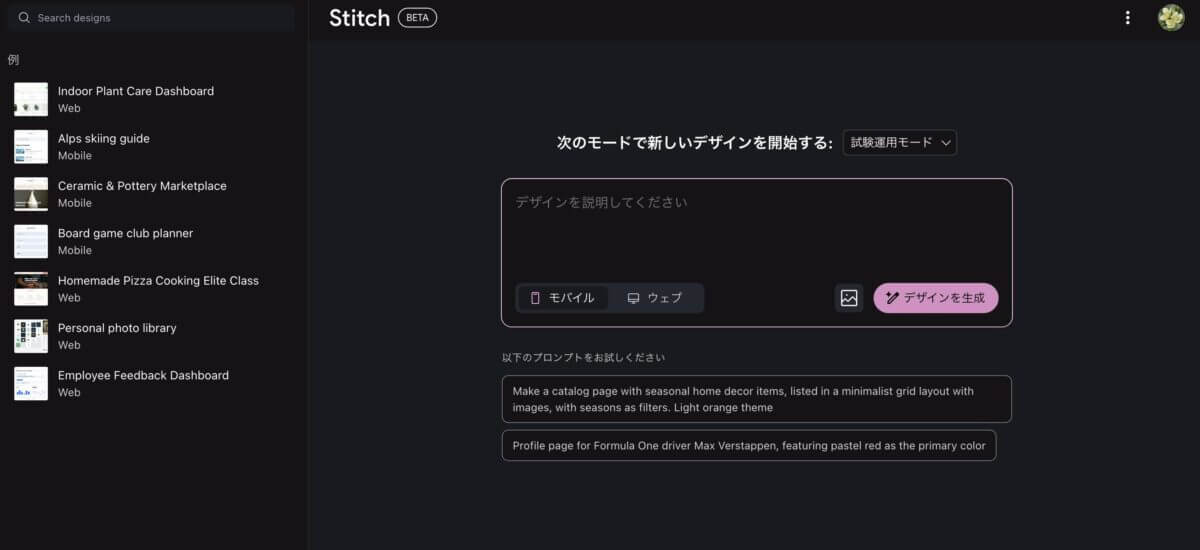
Task: Click the search magnifier icon
Action: coord(24,18)
